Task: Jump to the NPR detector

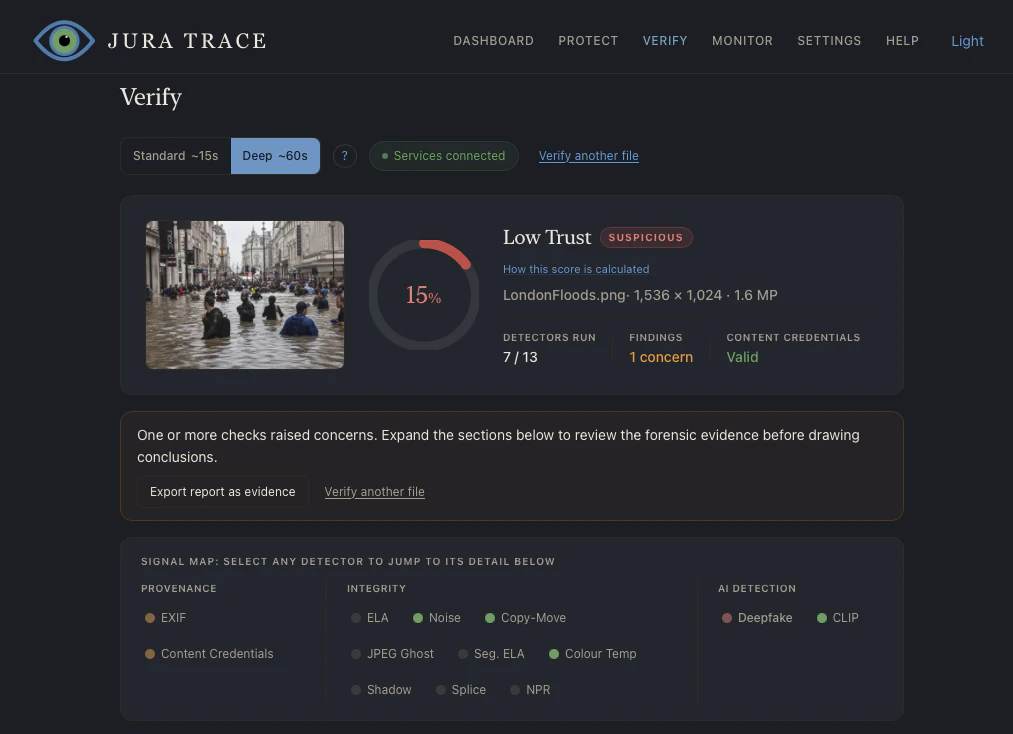Action: [530, 690]
